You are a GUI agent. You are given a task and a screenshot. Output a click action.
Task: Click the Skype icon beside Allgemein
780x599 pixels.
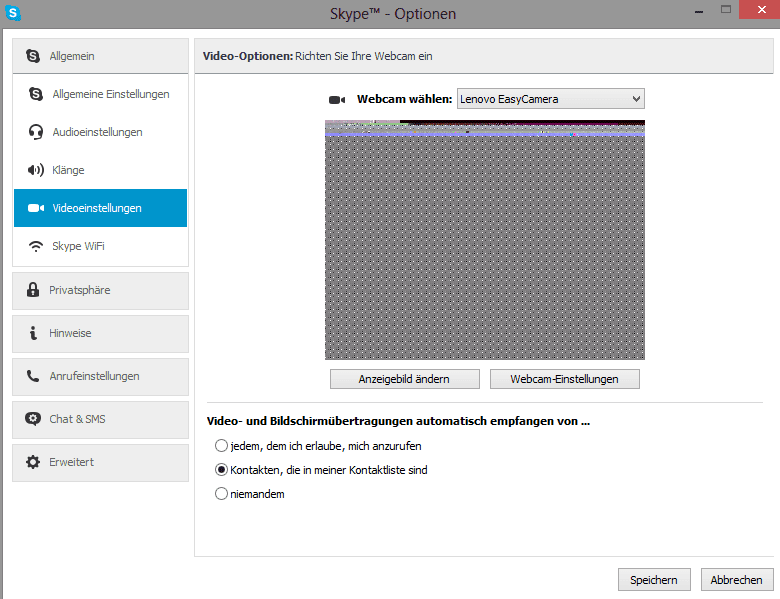coord(33,56)
